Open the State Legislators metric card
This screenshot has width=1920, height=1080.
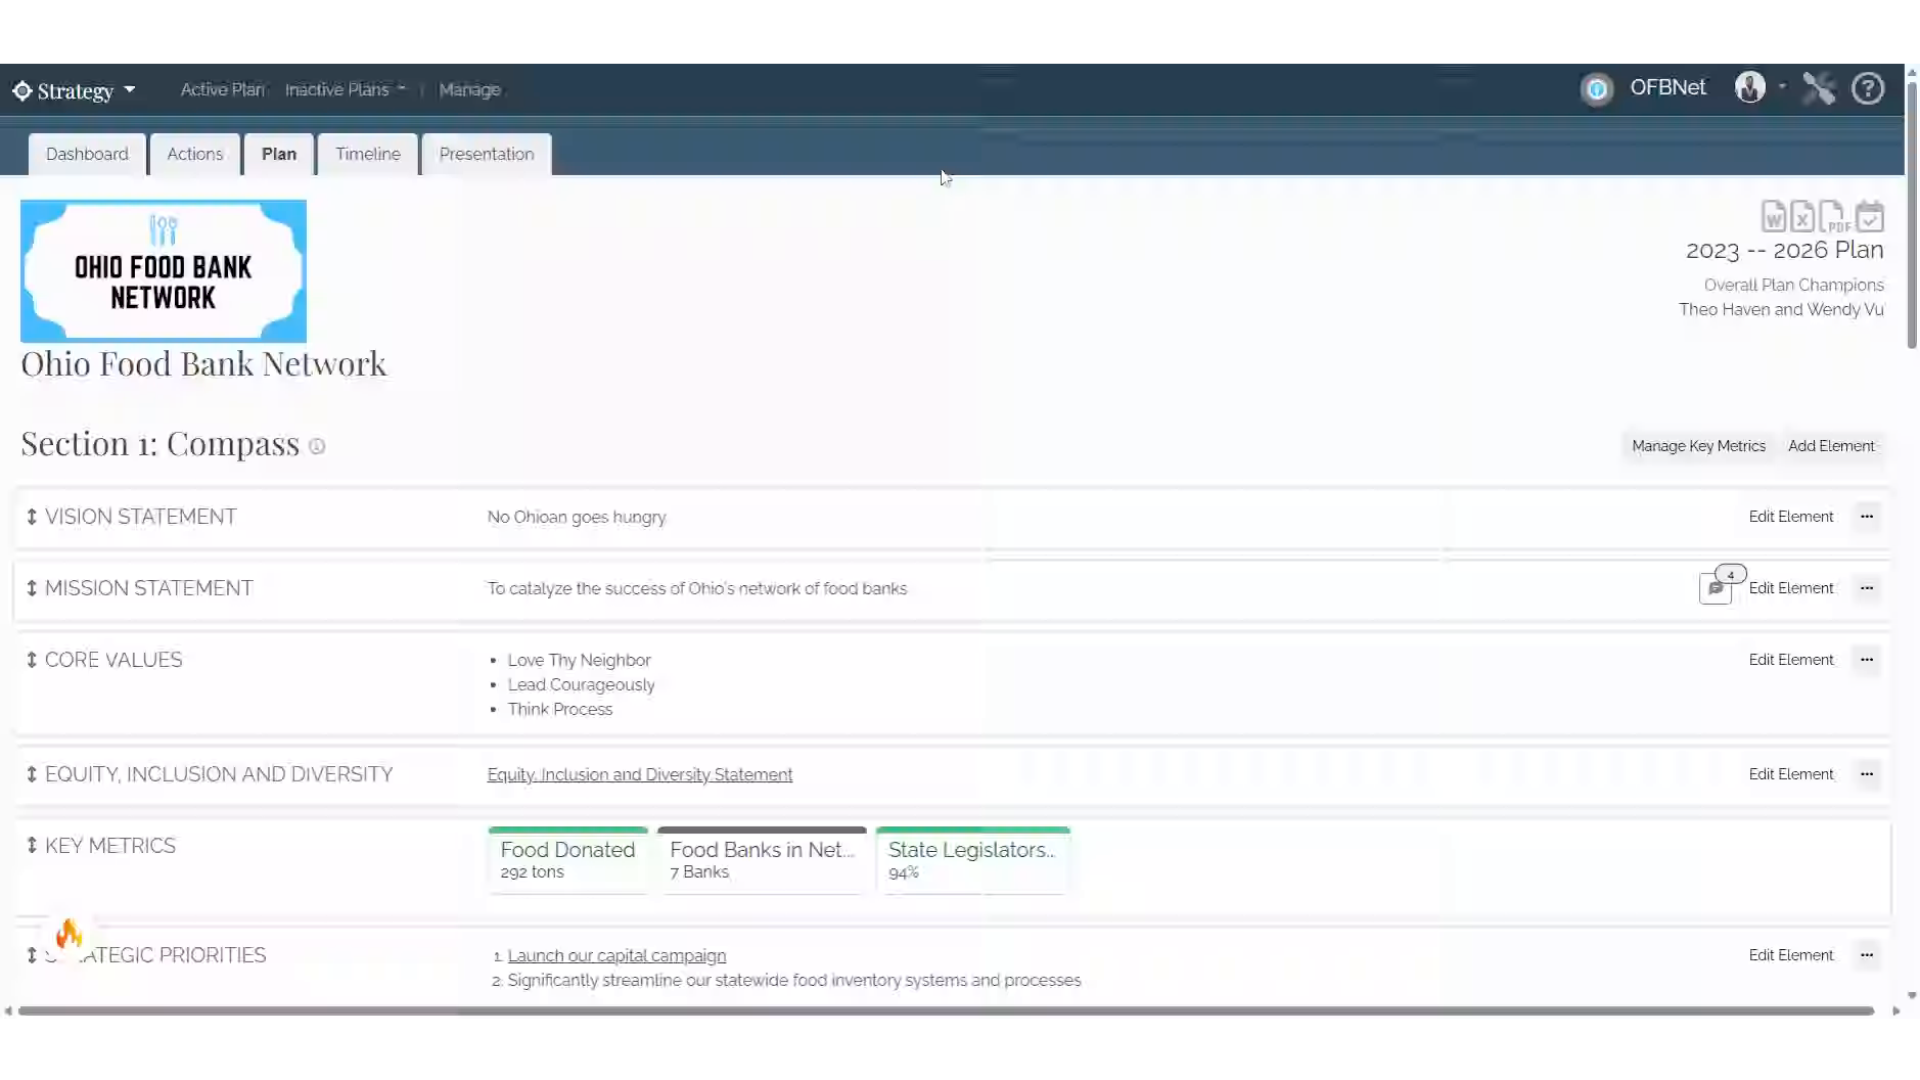[973, 860]
